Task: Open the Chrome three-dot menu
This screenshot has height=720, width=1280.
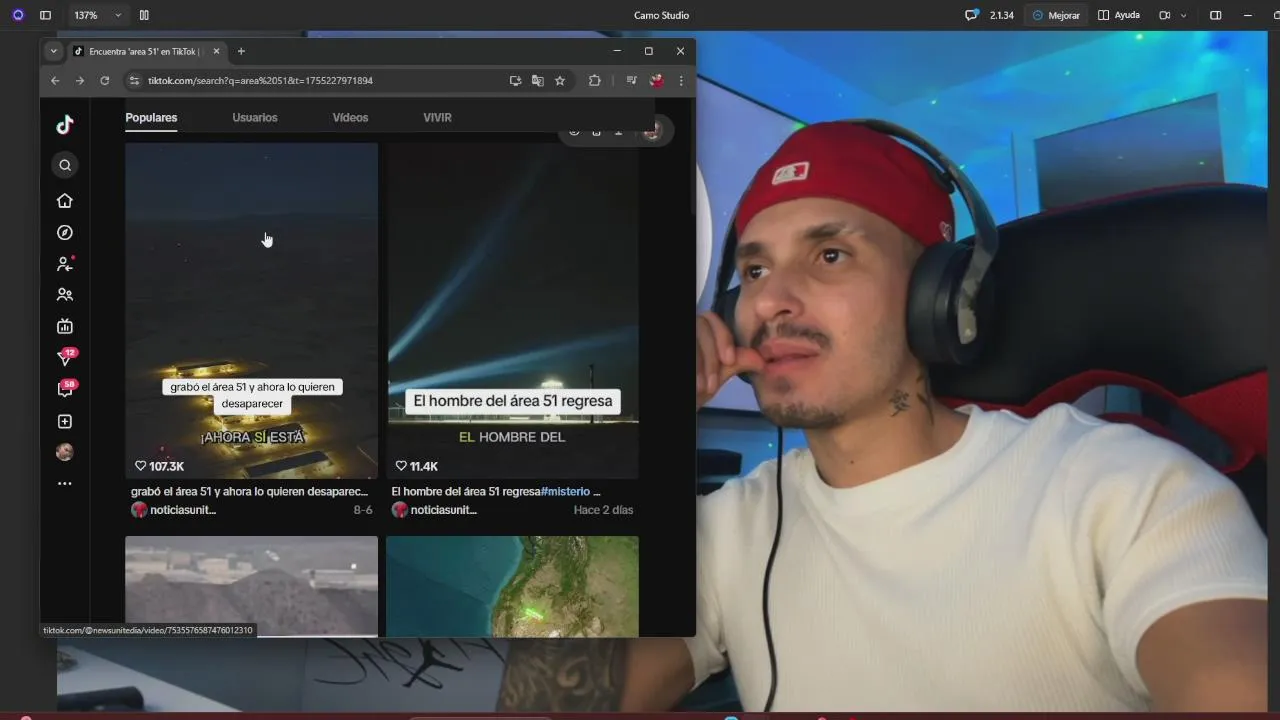Action: [x=681, y=80]
